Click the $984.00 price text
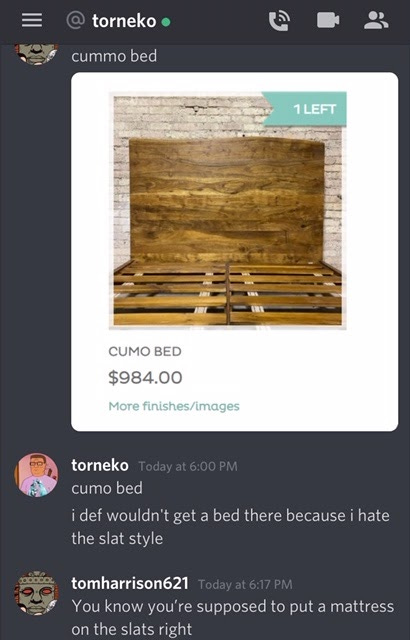Image resolution: width=410 pixels, height=640 pixels. click(x=145, y=378)
